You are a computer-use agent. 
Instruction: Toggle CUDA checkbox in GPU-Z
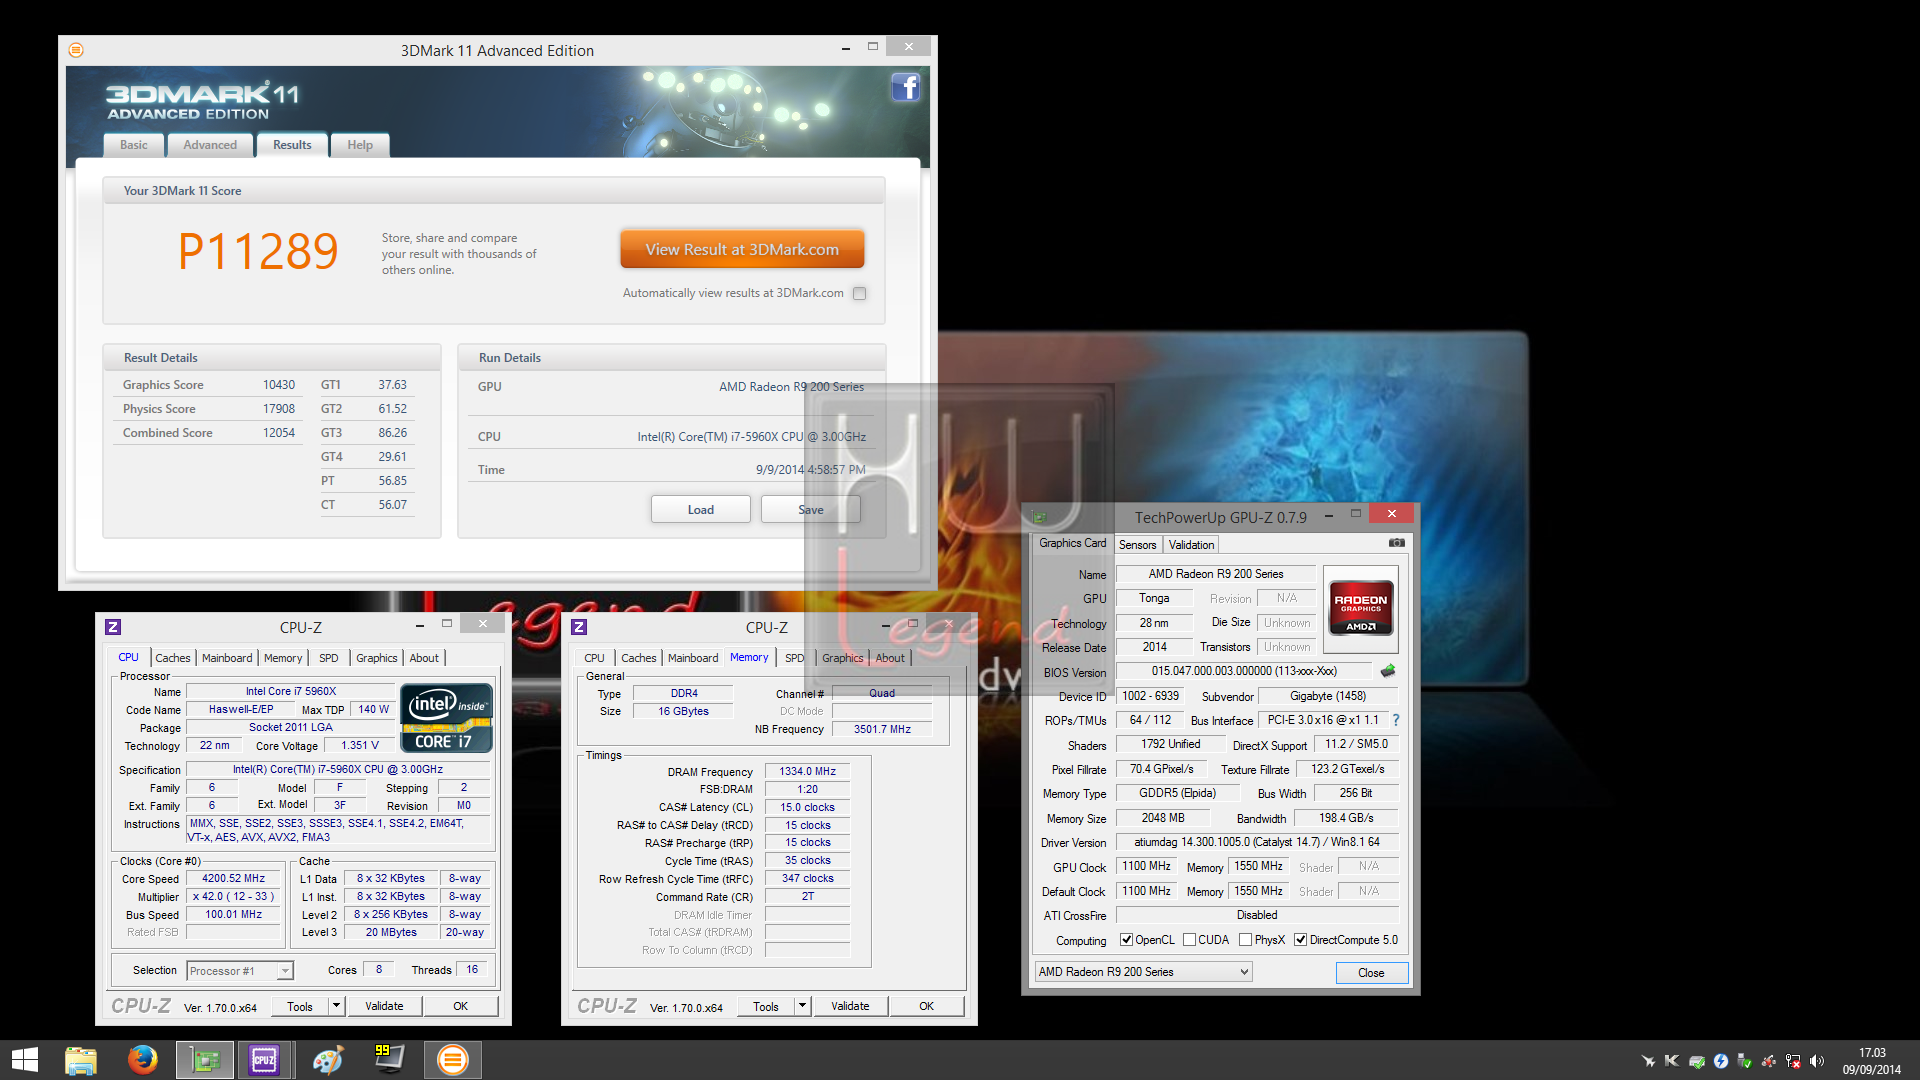[x=1189, y=940]
